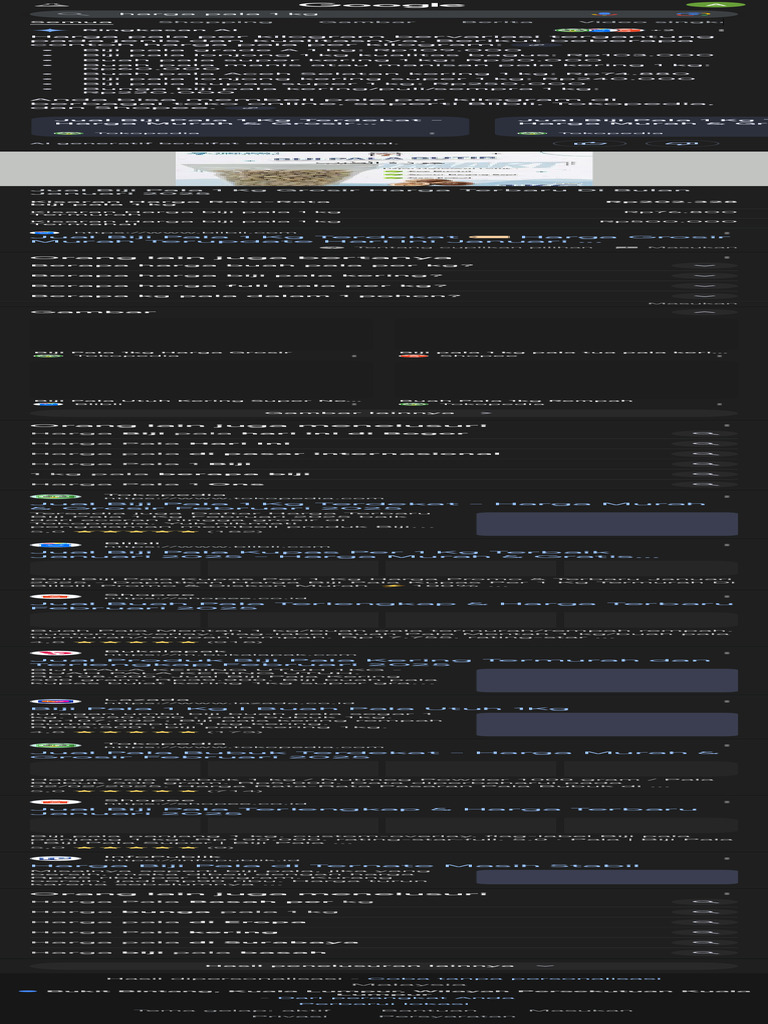768x1024 pixels.
Task: Expand 'Hasil penelusuran lainnya' results
Action: pyautogui.click(x=384, y=966)
